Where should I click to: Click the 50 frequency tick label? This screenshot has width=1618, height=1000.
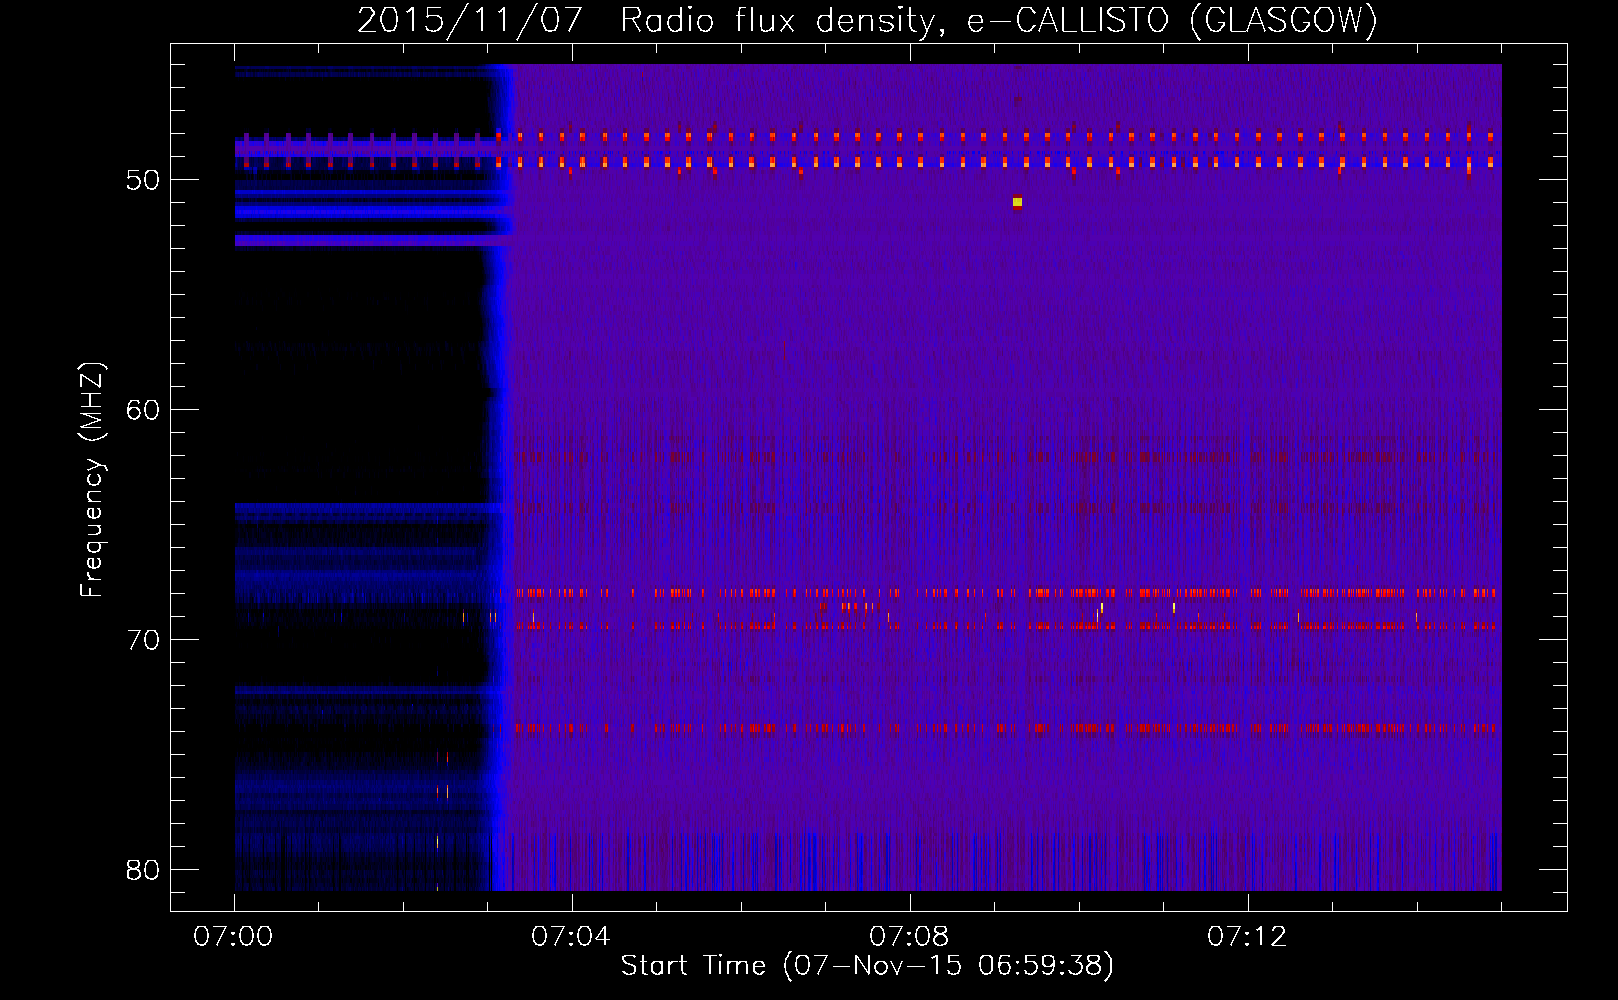143,180
